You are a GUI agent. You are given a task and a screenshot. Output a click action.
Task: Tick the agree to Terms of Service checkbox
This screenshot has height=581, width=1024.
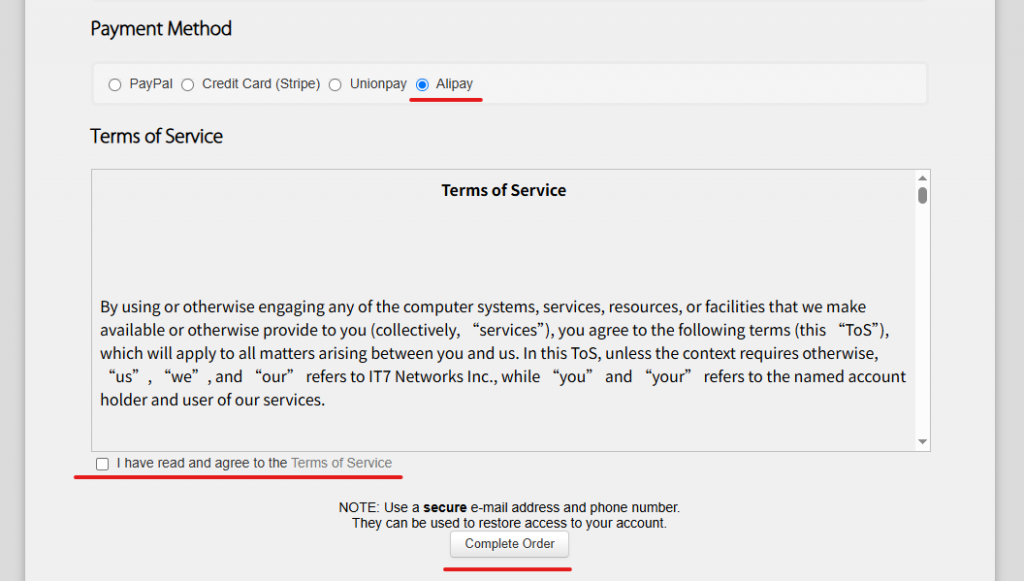pos(102,464)
